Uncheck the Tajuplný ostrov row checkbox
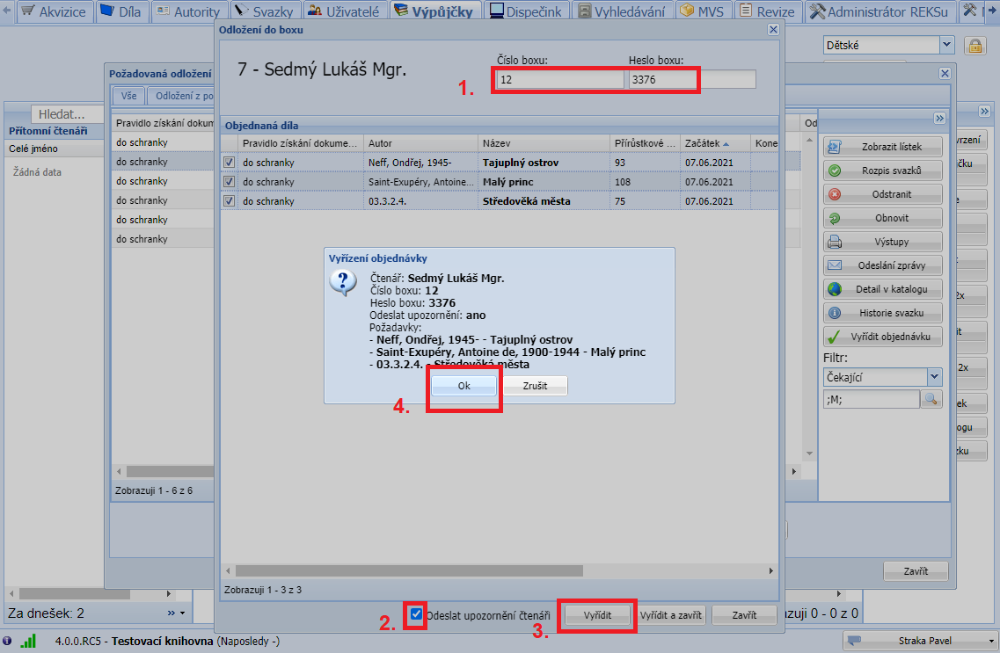 coord(229,162)
